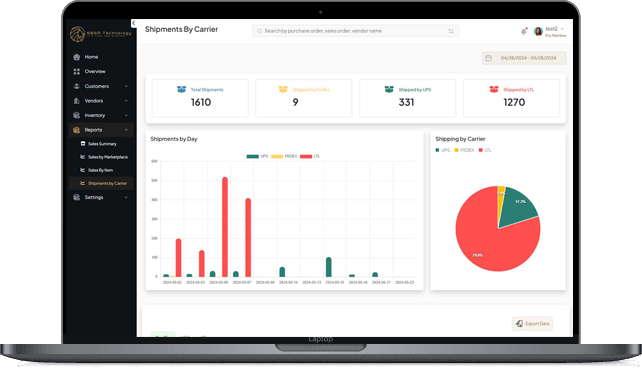Expand the Vendors menu chevron

click(126, 101)
